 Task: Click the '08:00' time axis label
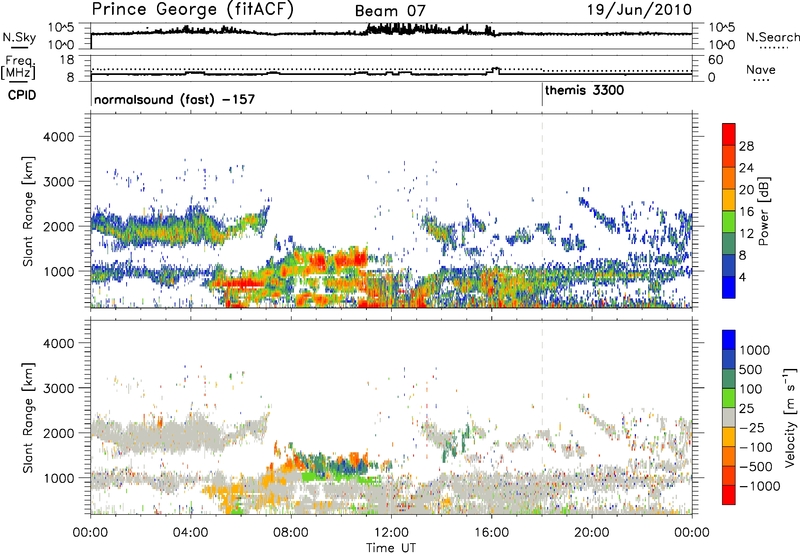(290, 533)
